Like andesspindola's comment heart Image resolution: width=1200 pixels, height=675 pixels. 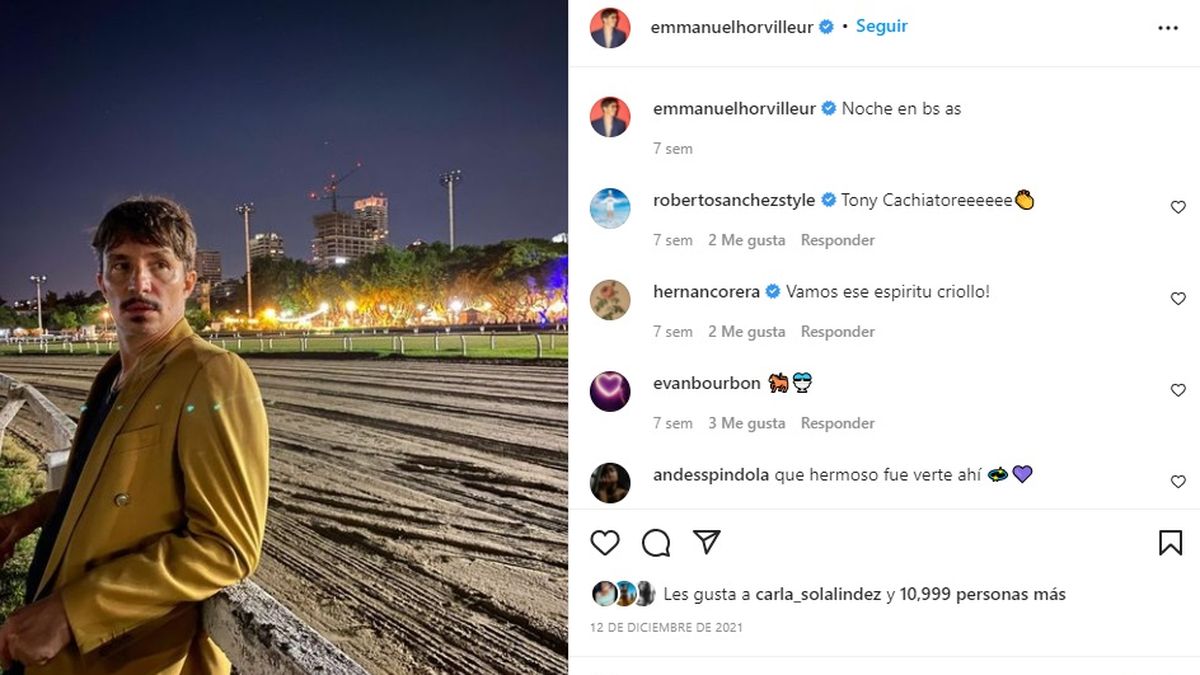tap(1178, 482)
